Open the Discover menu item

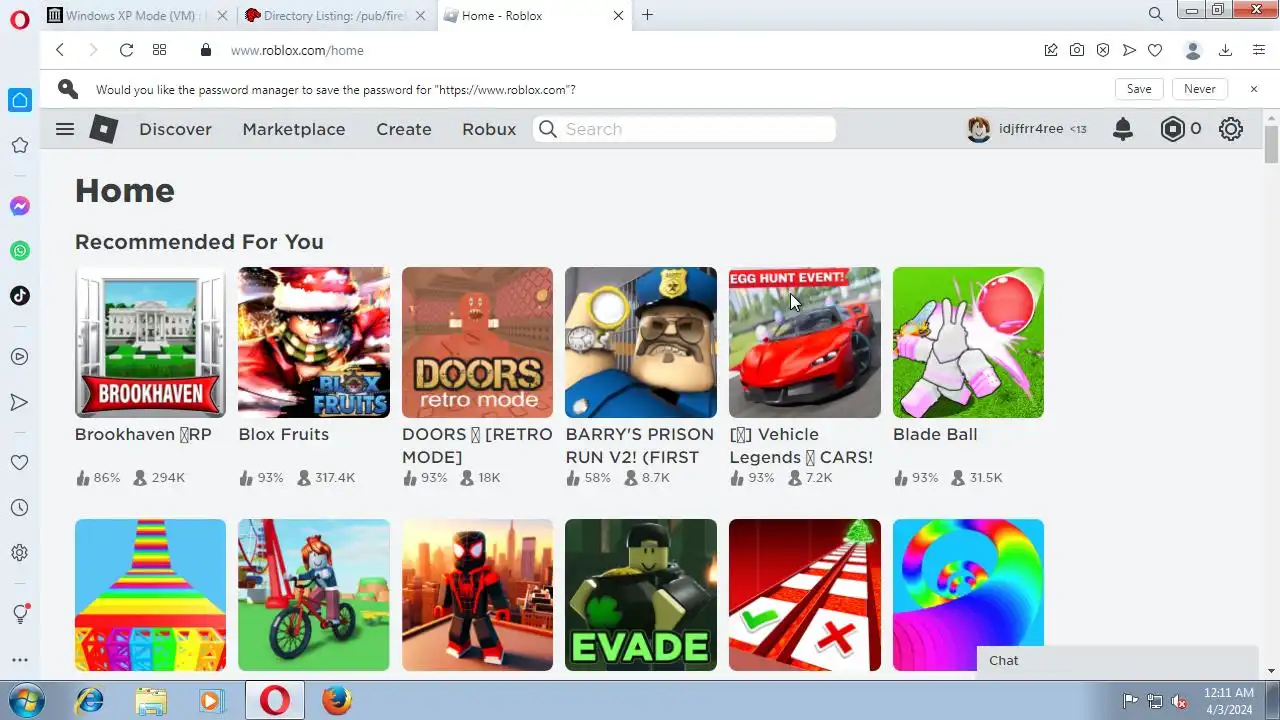pos(175,129)
